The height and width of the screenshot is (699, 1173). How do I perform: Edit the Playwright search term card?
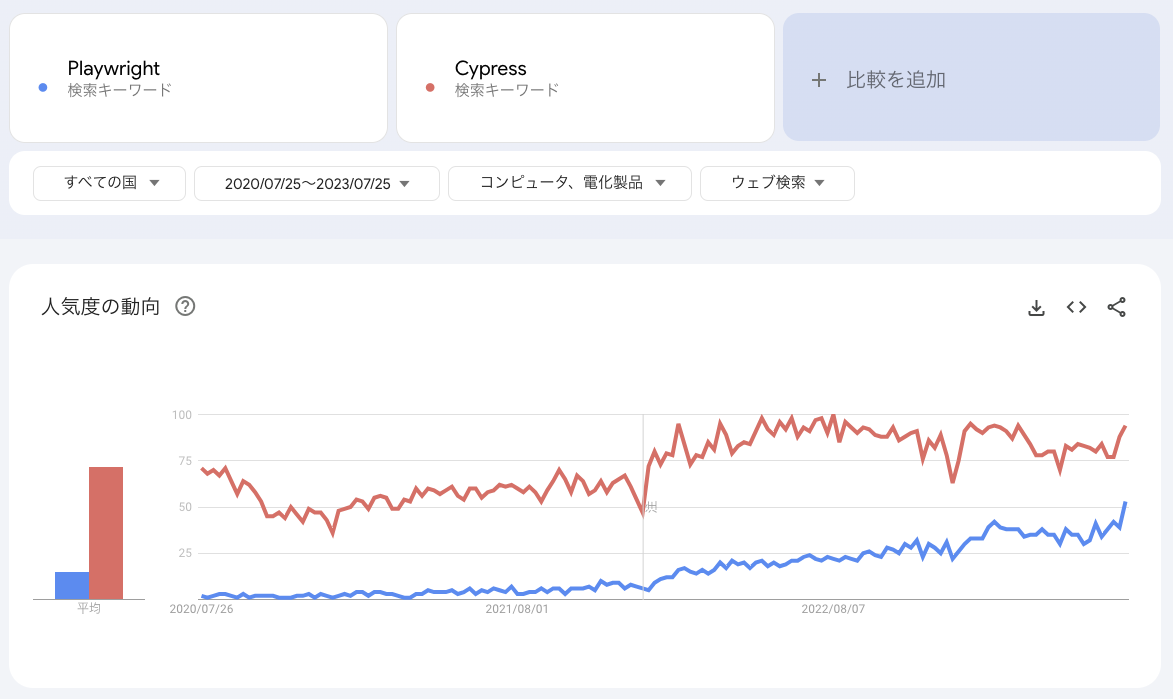[x=198, y=78]
